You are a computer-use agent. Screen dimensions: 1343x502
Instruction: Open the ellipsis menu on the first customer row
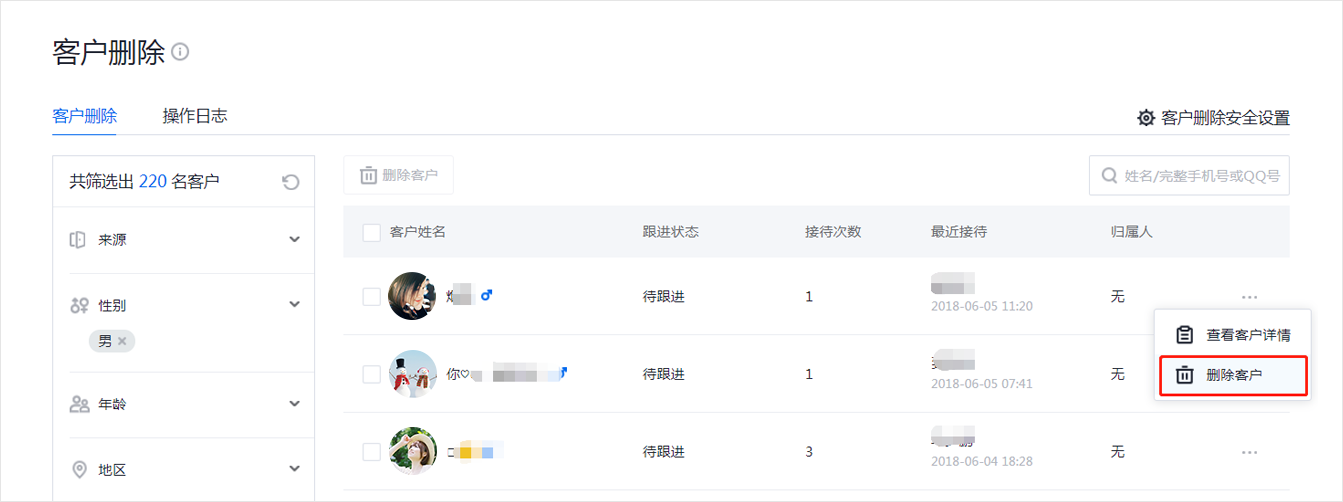1249,297
